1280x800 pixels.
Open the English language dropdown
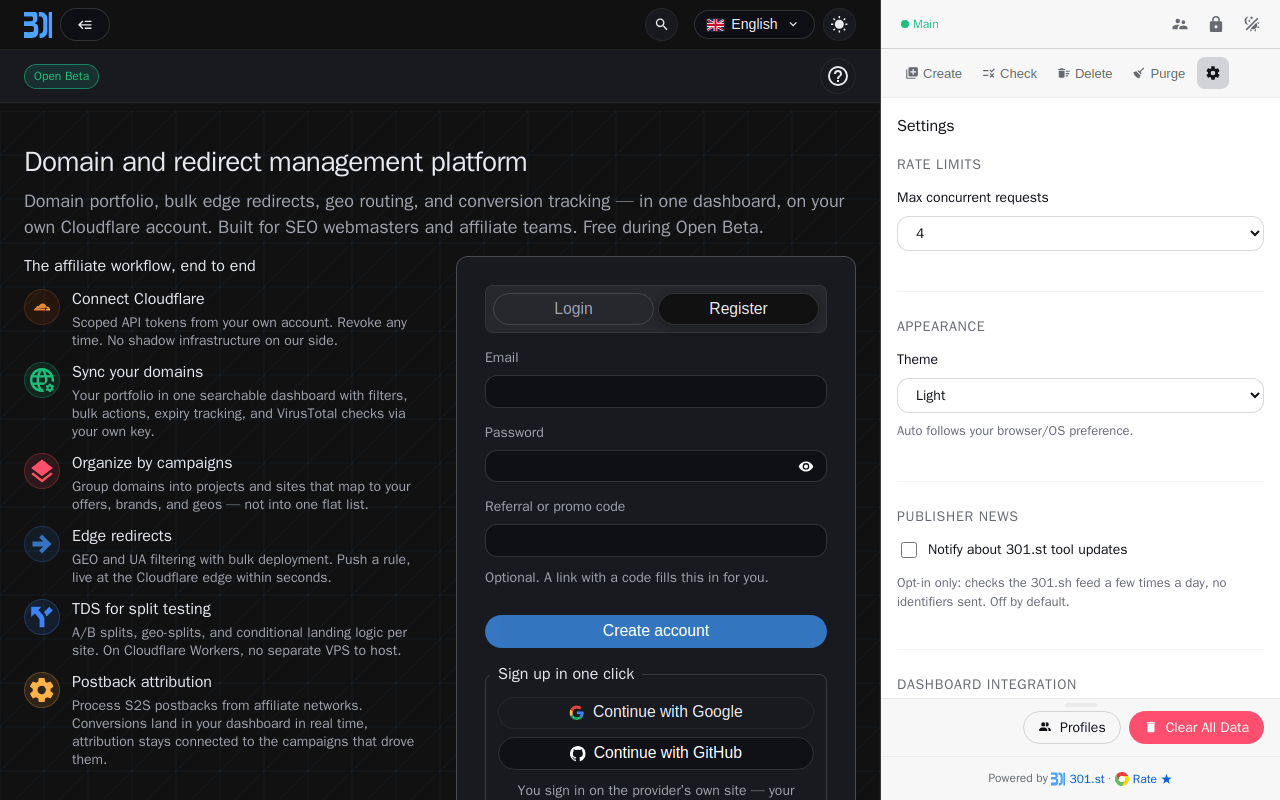(754, 24)
